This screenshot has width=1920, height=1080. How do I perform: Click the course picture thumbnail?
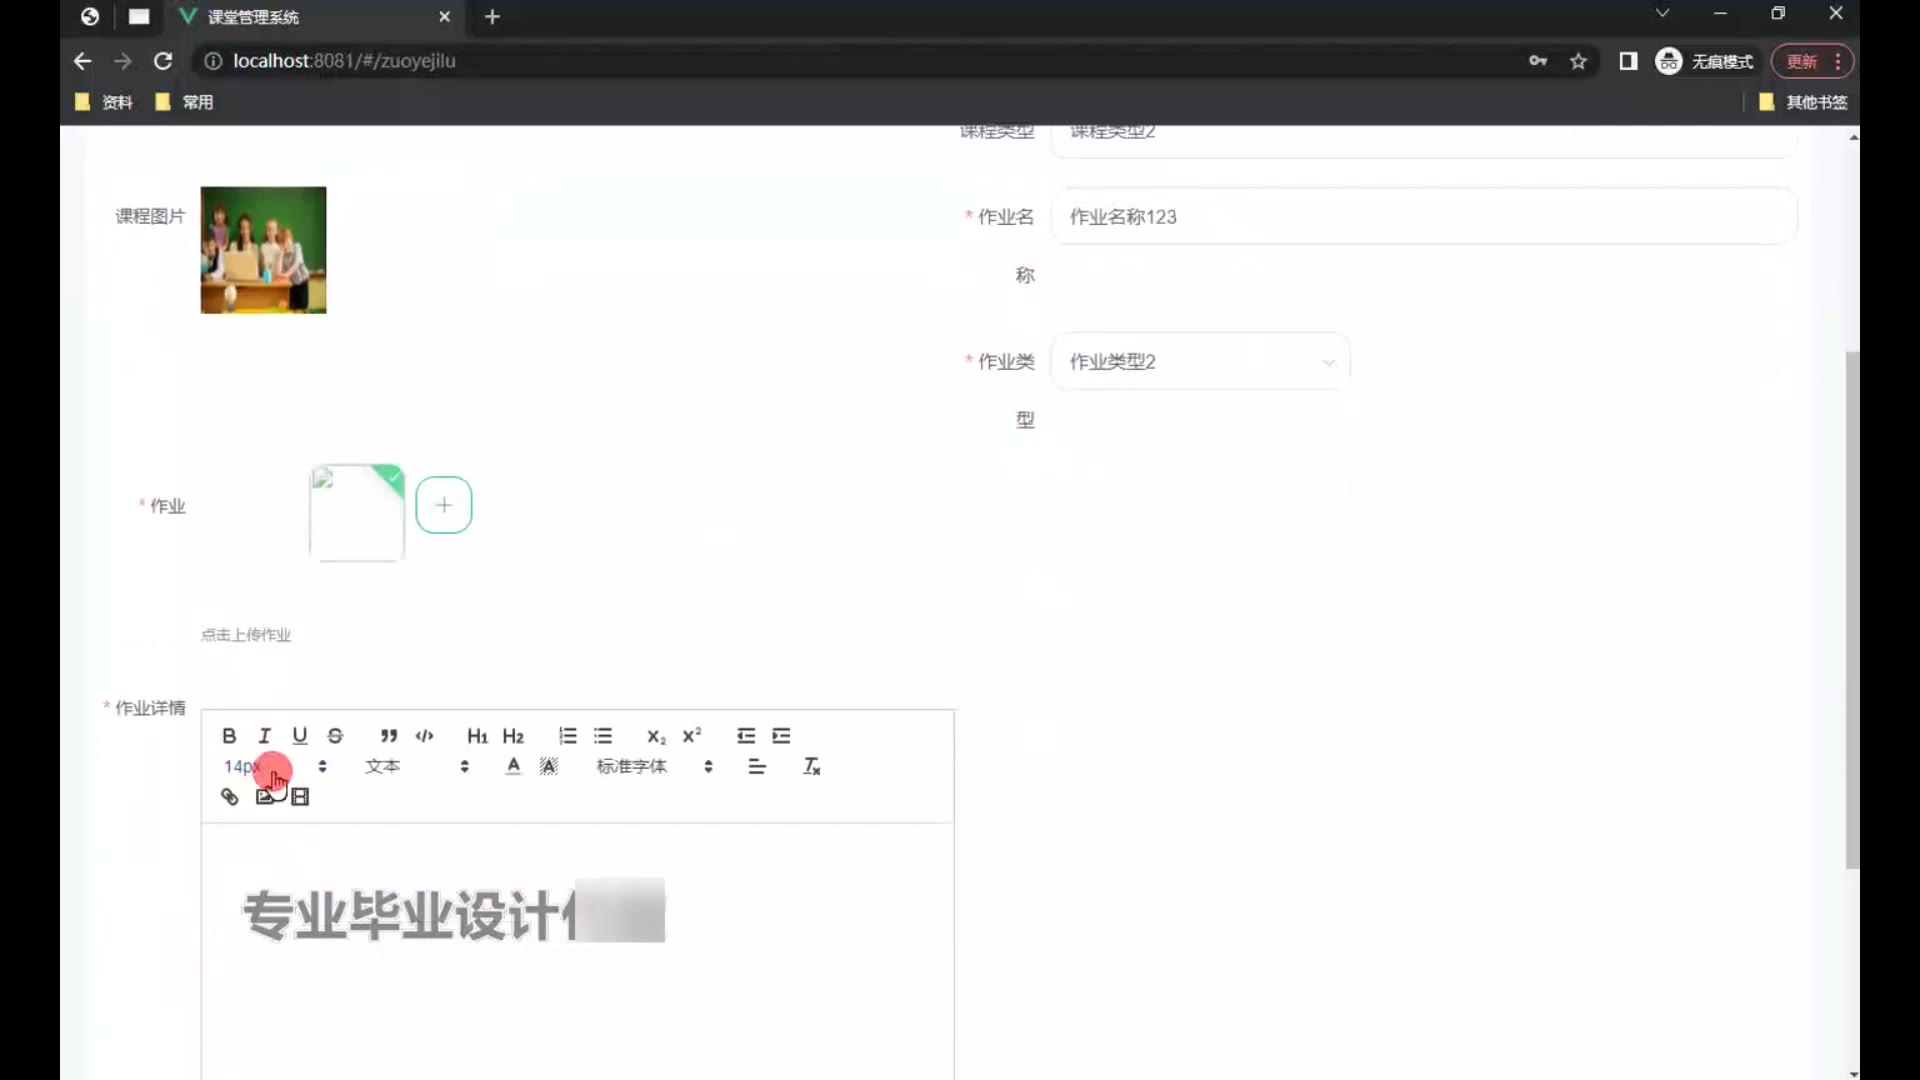click(x=263, y=250)
